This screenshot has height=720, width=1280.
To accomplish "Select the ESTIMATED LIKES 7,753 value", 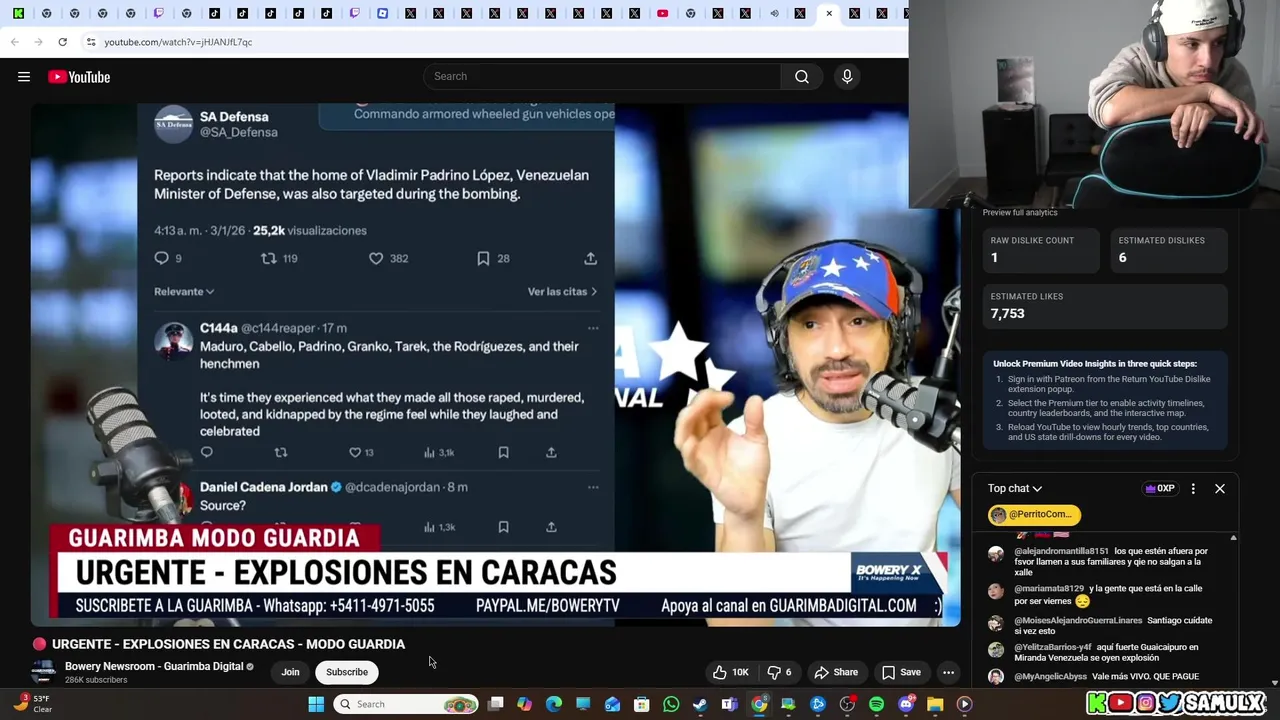I will point(1007,314).
